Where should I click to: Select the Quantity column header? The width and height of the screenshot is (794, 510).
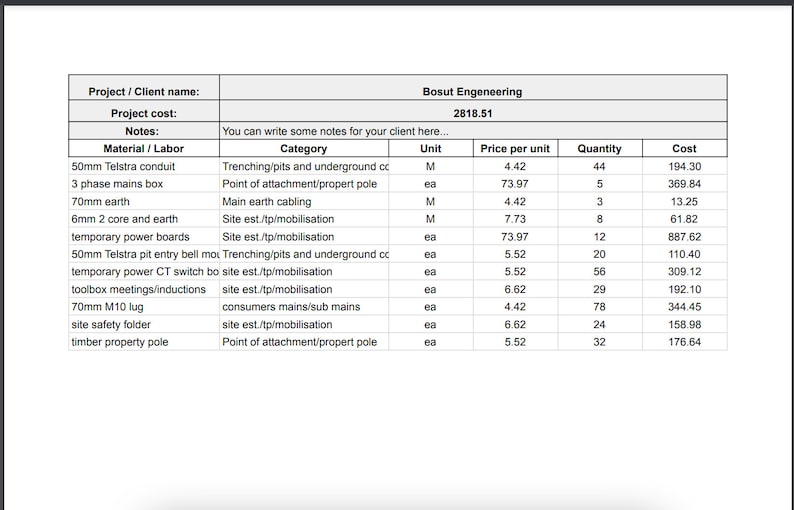(600, 148)
